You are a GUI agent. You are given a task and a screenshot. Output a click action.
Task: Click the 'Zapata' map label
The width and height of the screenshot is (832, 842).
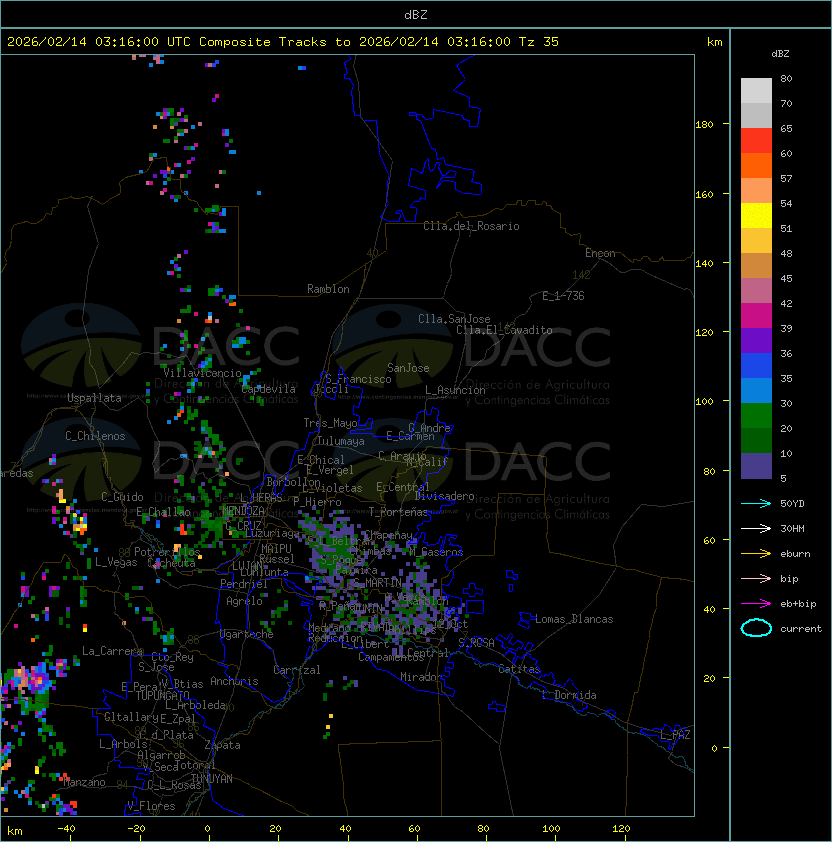coord(222,745)
